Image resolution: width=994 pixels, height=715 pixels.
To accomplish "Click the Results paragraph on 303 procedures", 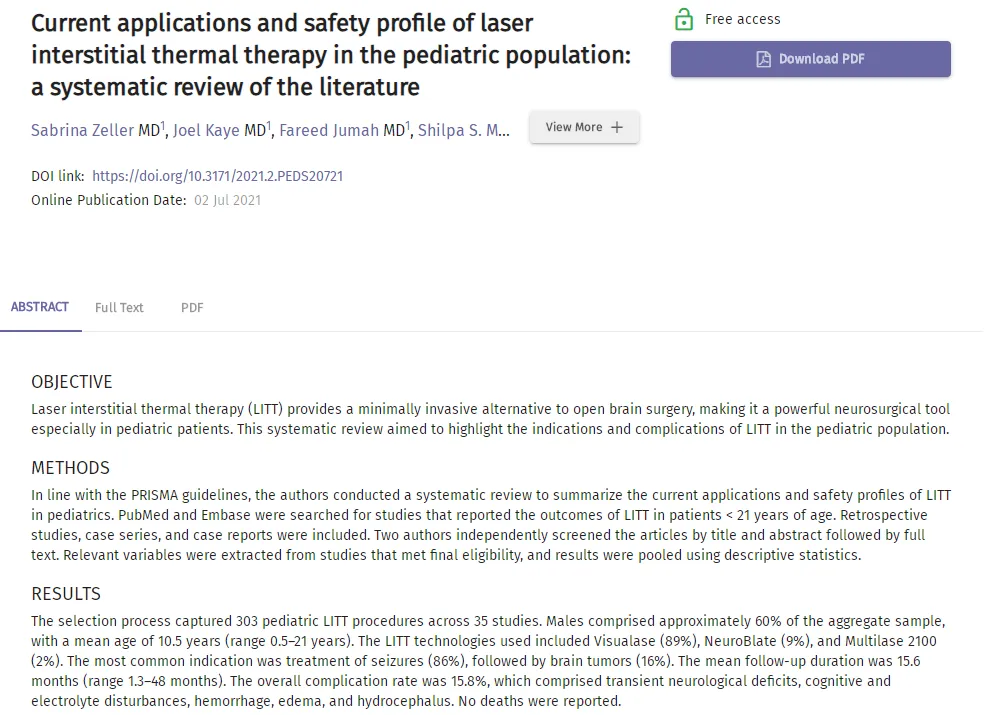I will pyautogui.click(x=490, y=661).
